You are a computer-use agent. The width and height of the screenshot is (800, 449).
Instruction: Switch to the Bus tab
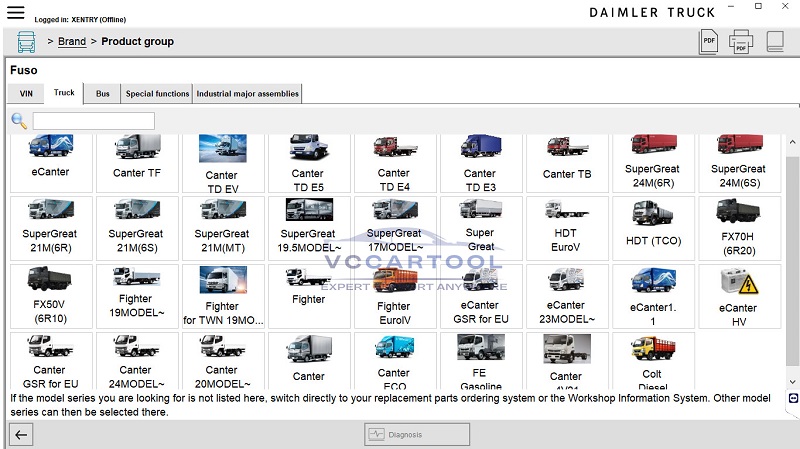click(103, 94)
